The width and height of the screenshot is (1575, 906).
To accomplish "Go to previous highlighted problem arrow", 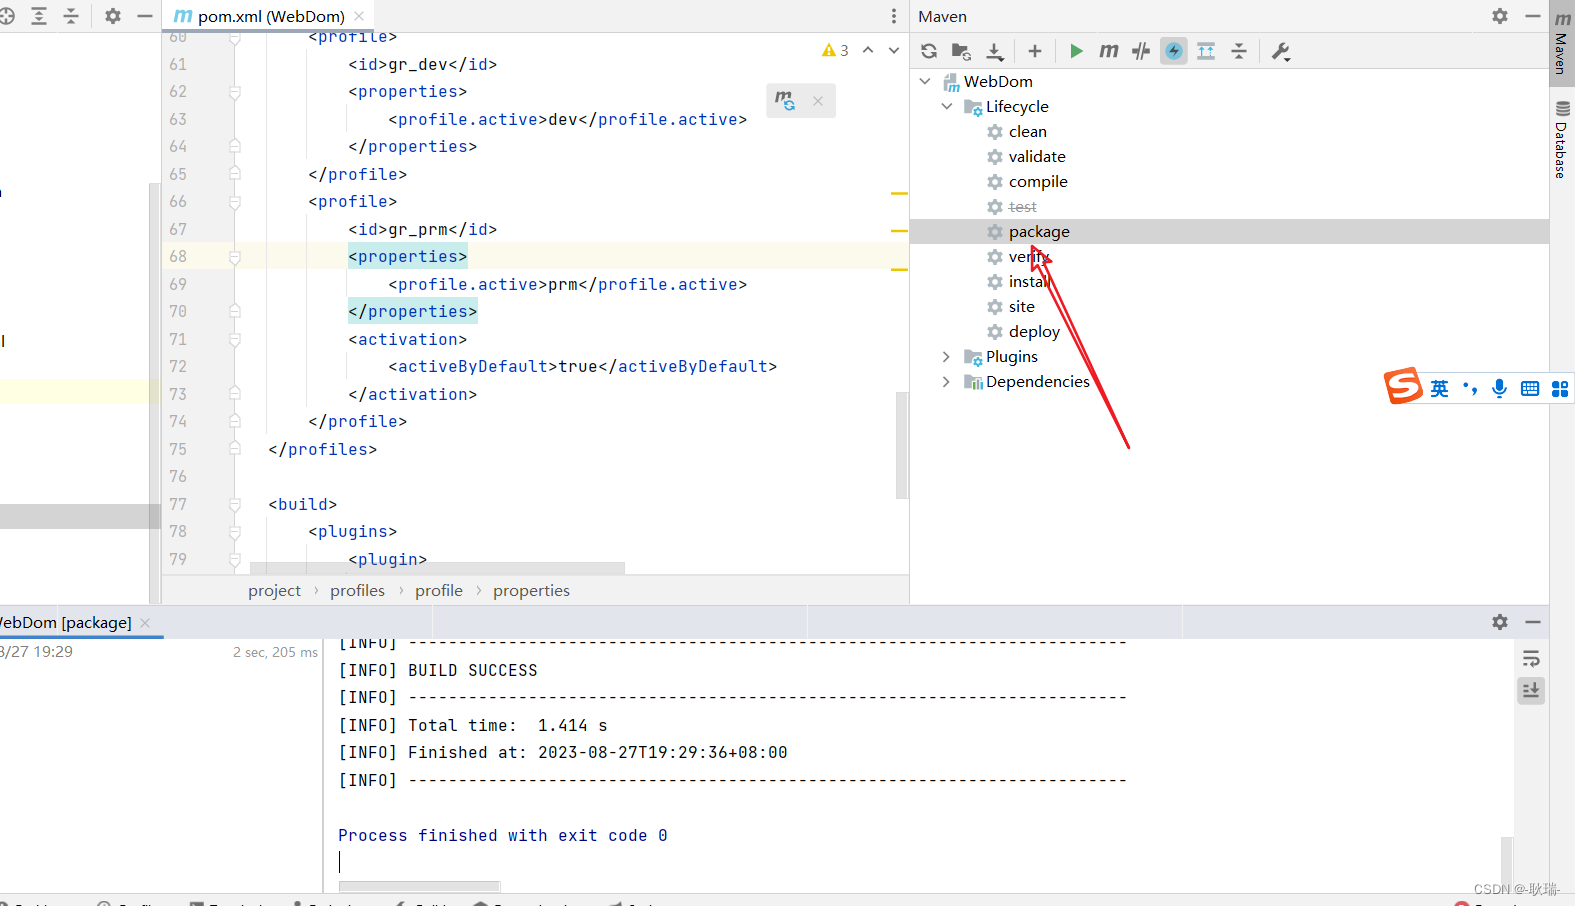I will point(868,50).
